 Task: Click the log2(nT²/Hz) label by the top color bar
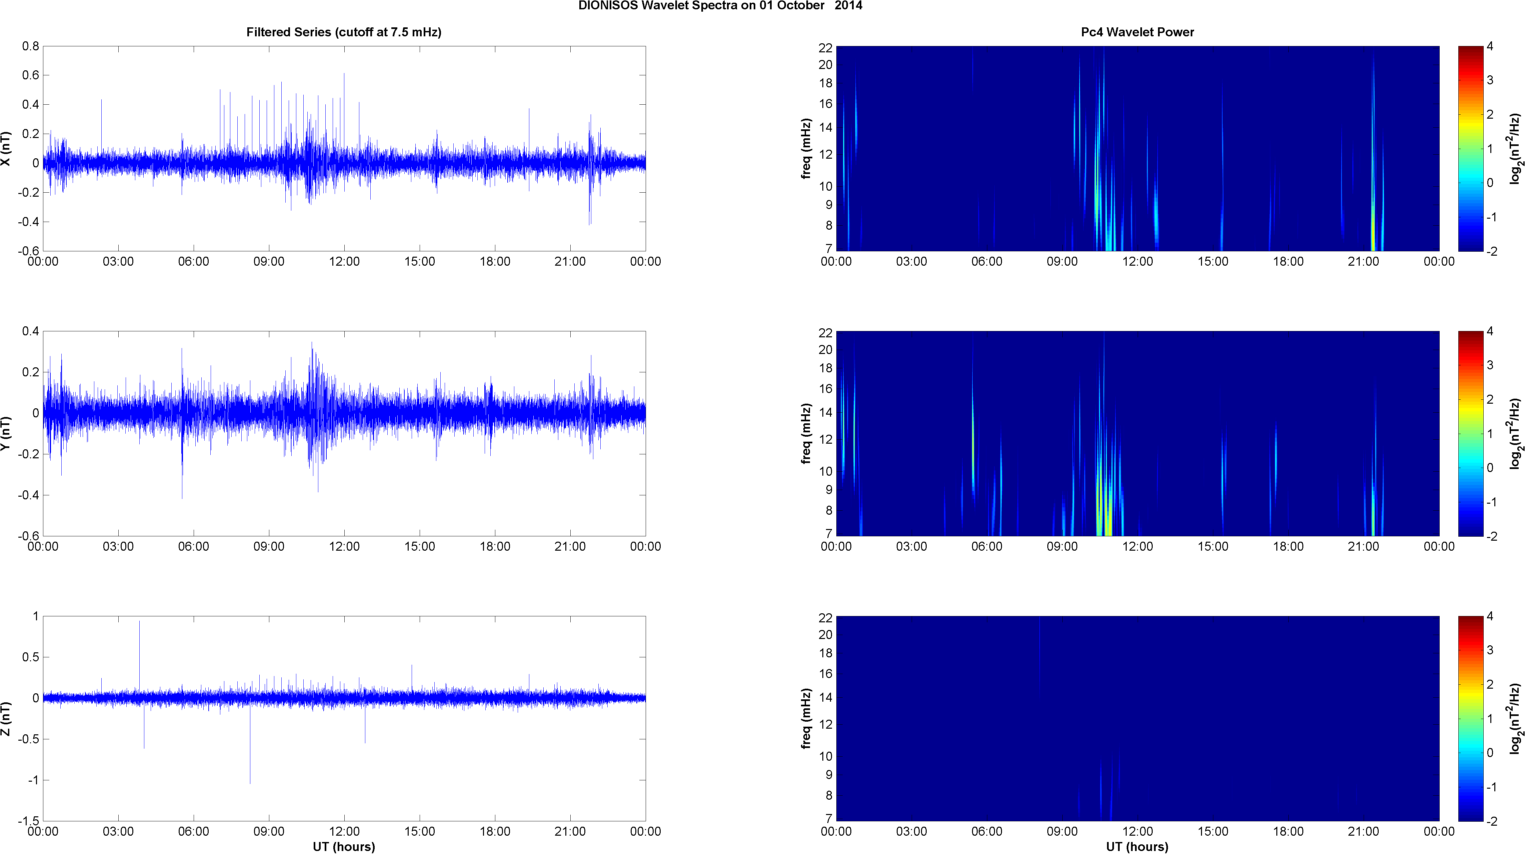[1517, 149]
